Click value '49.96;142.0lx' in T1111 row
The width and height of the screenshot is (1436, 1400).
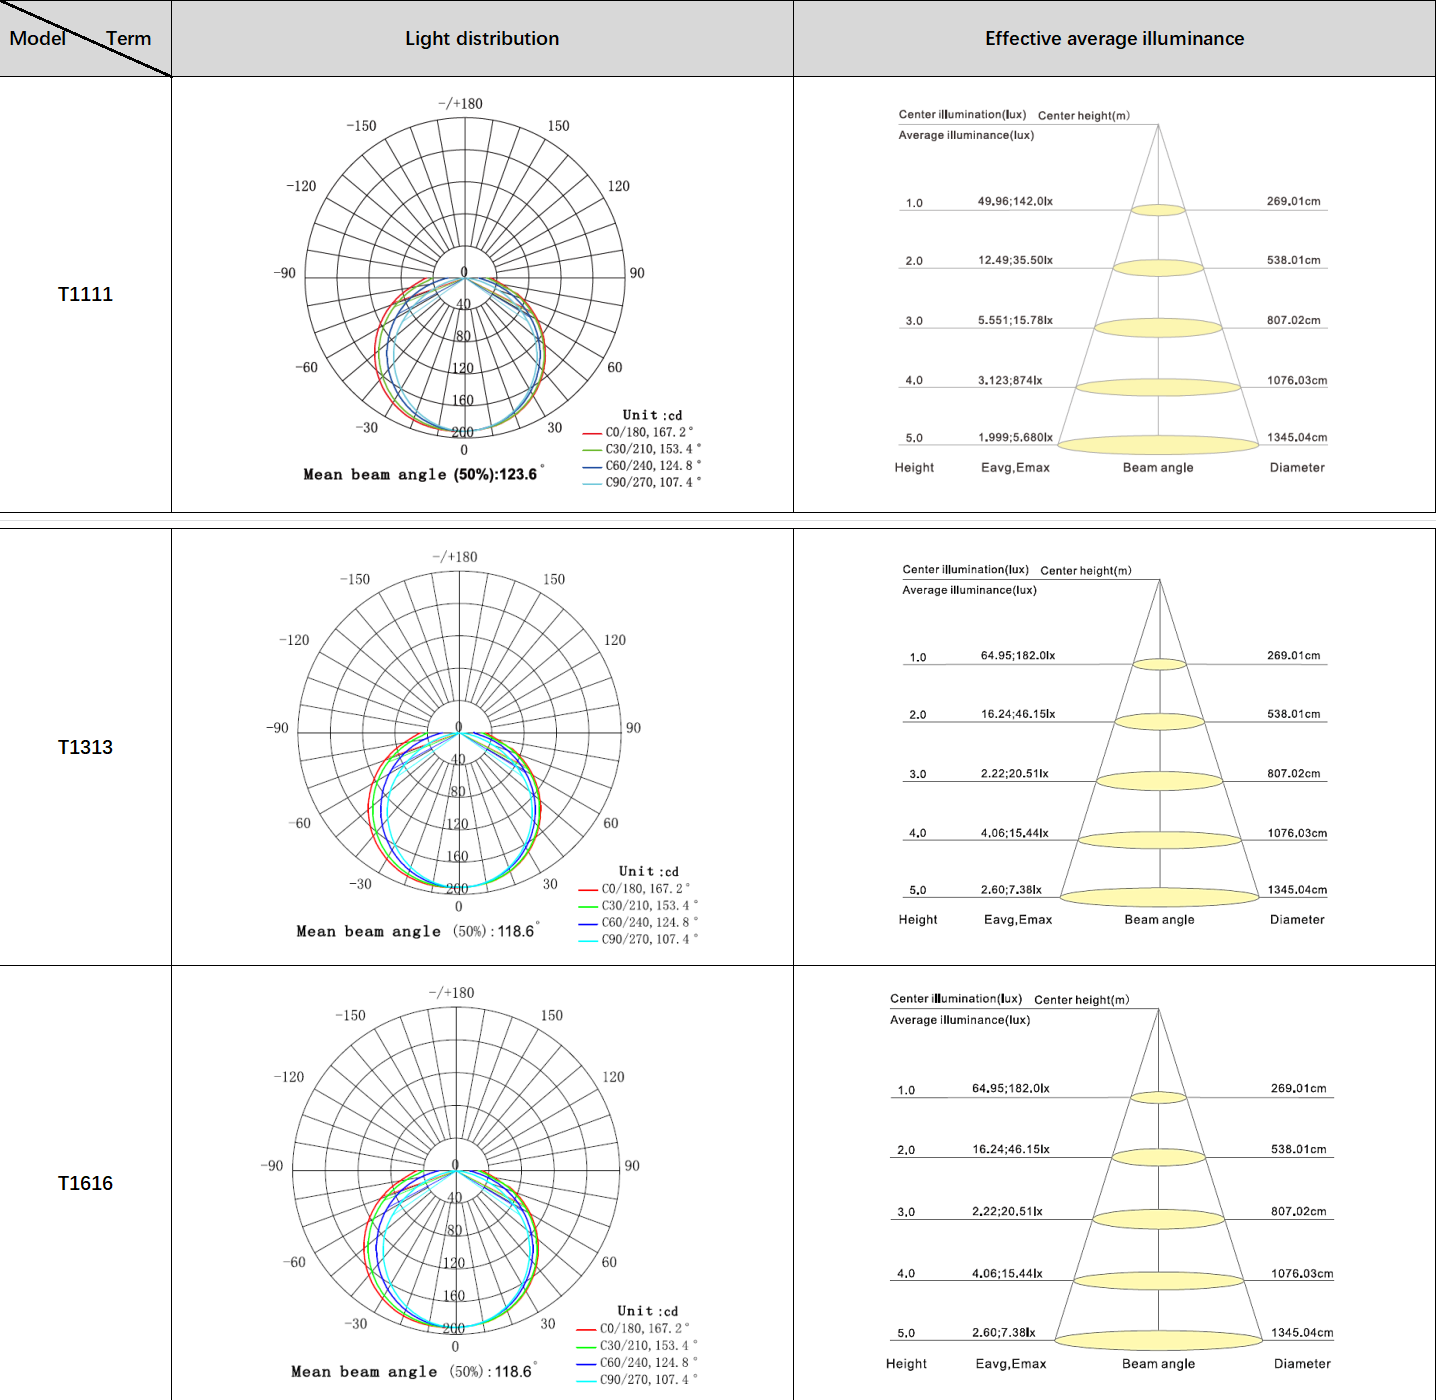(1015, 201)
